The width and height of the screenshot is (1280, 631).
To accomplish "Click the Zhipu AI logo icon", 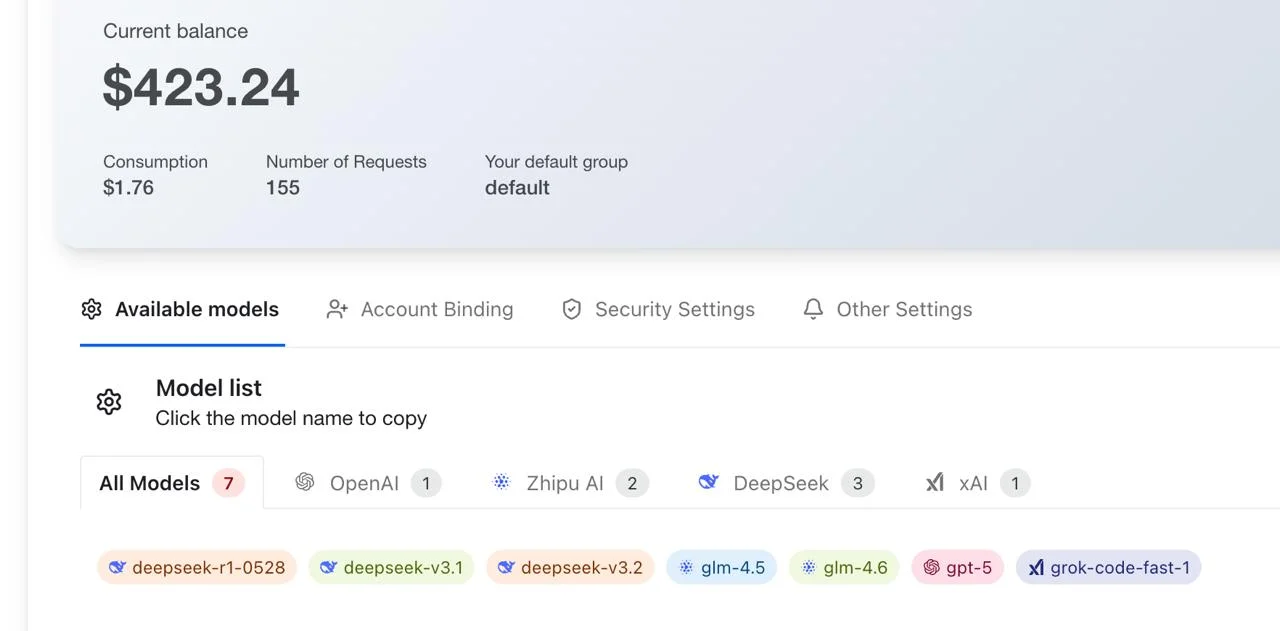I will (x=502, y=483).
